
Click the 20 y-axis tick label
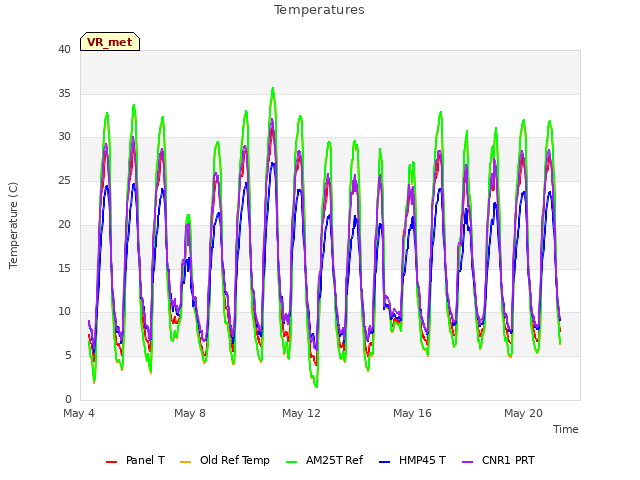(x=64, y=224)
